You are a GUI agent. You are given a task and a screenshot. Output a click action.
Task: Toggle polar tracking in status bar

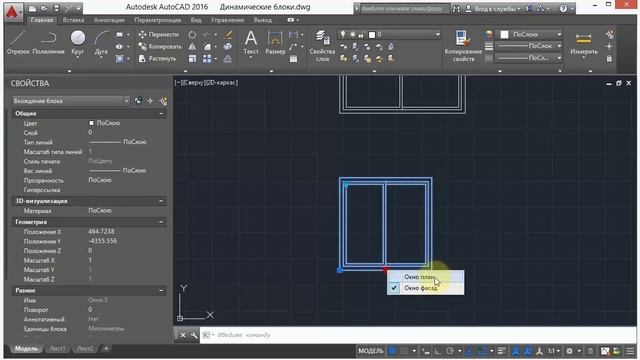(x=450, y=351)
